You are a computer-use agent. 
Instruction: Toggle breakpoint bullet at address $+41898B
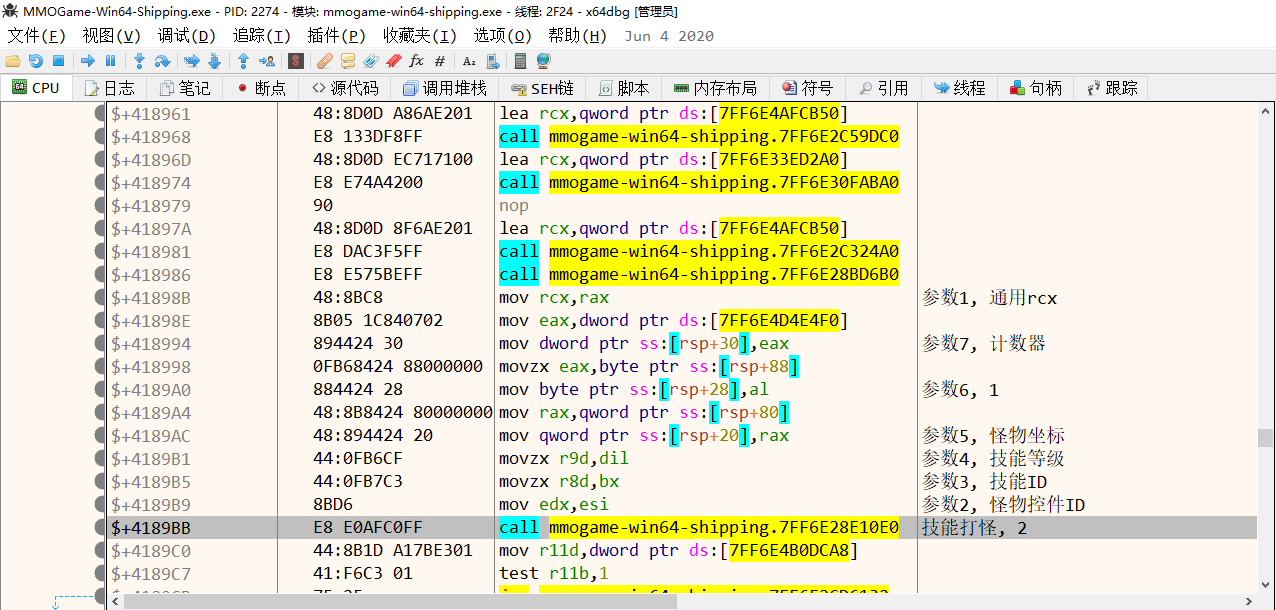[x=100, y=298]
